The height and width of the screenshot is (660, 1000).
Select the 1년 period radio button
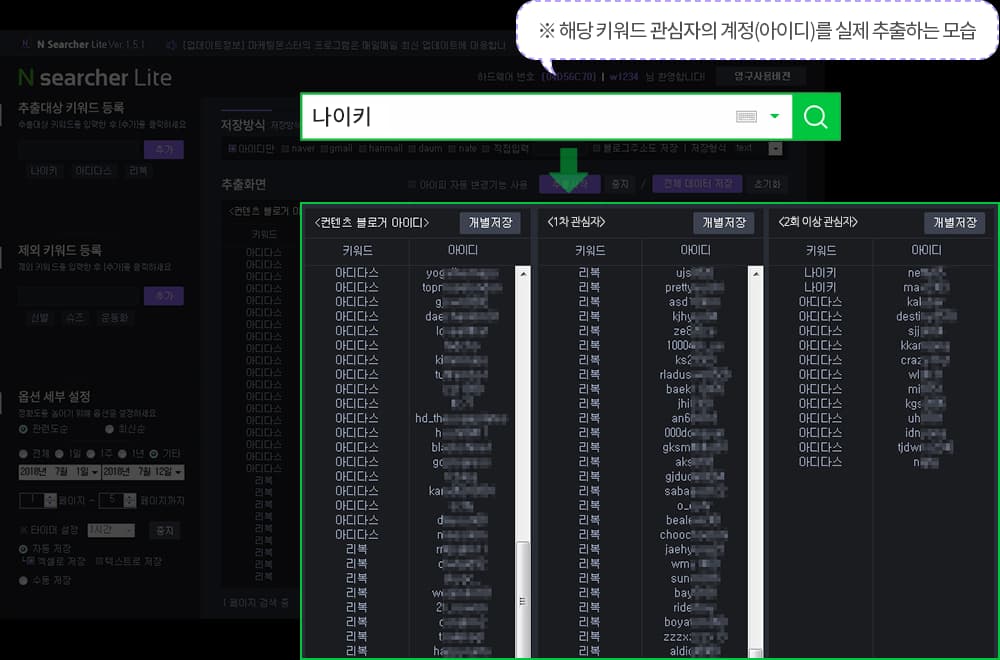coord(122,454)
